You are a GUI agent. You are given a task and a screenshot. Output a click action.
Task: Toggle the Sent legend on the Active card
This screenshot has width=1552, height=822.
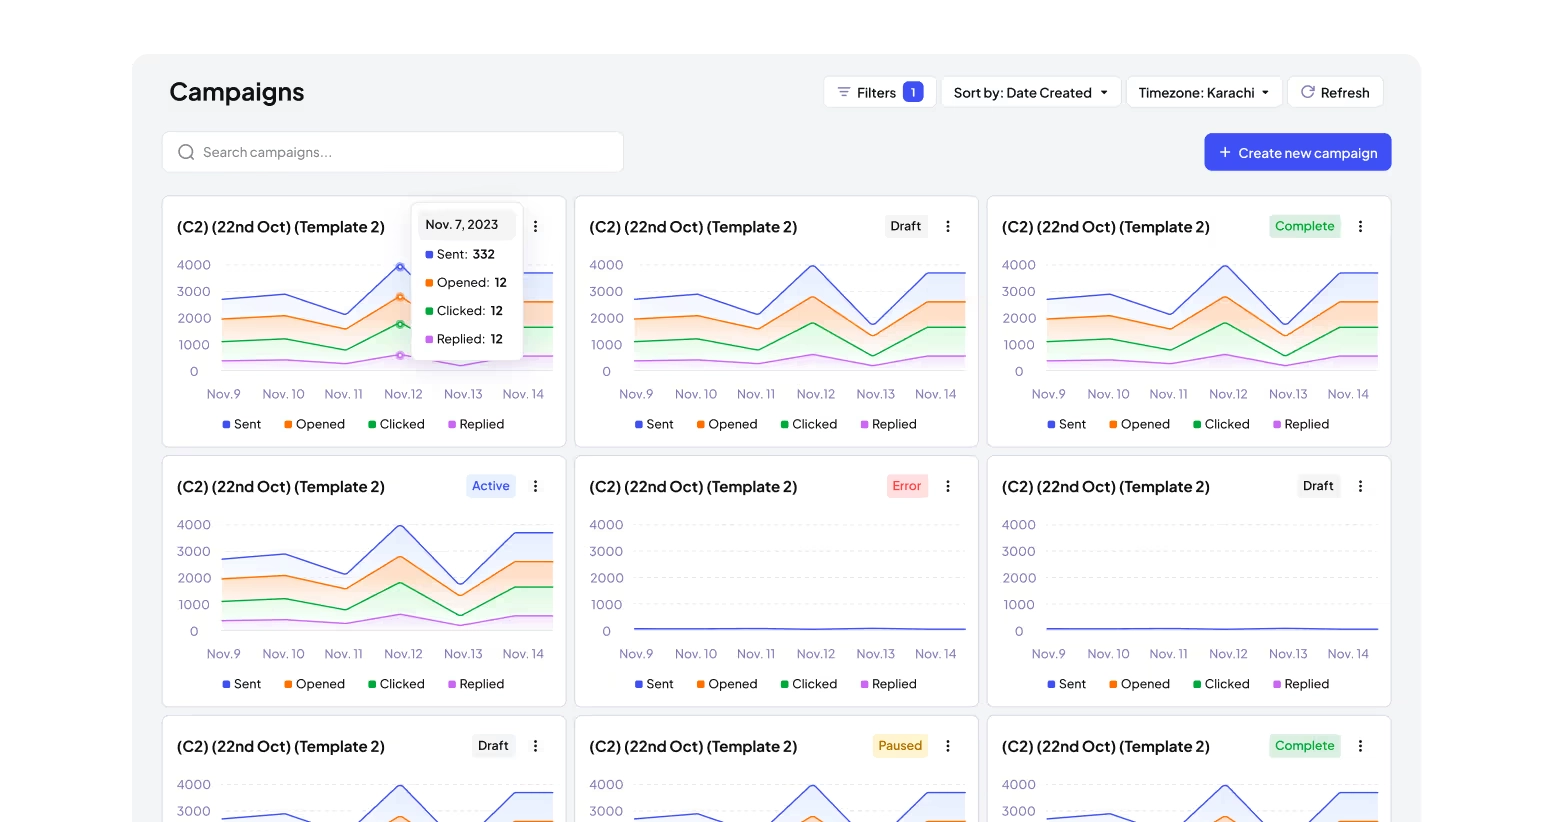tap(242, 684)
